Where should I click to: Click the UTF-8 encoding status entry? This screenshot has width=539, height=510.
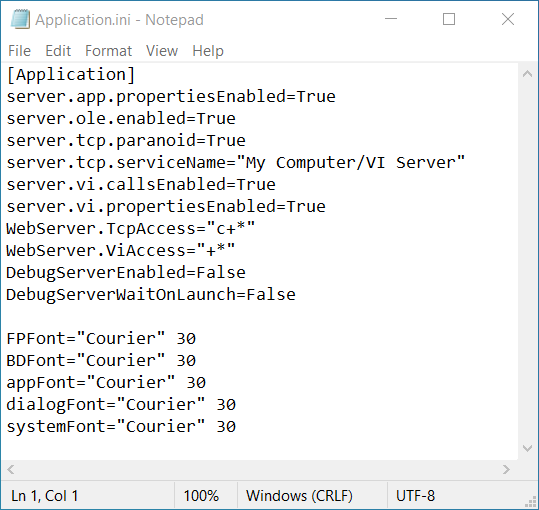click(x=415, y=496)
